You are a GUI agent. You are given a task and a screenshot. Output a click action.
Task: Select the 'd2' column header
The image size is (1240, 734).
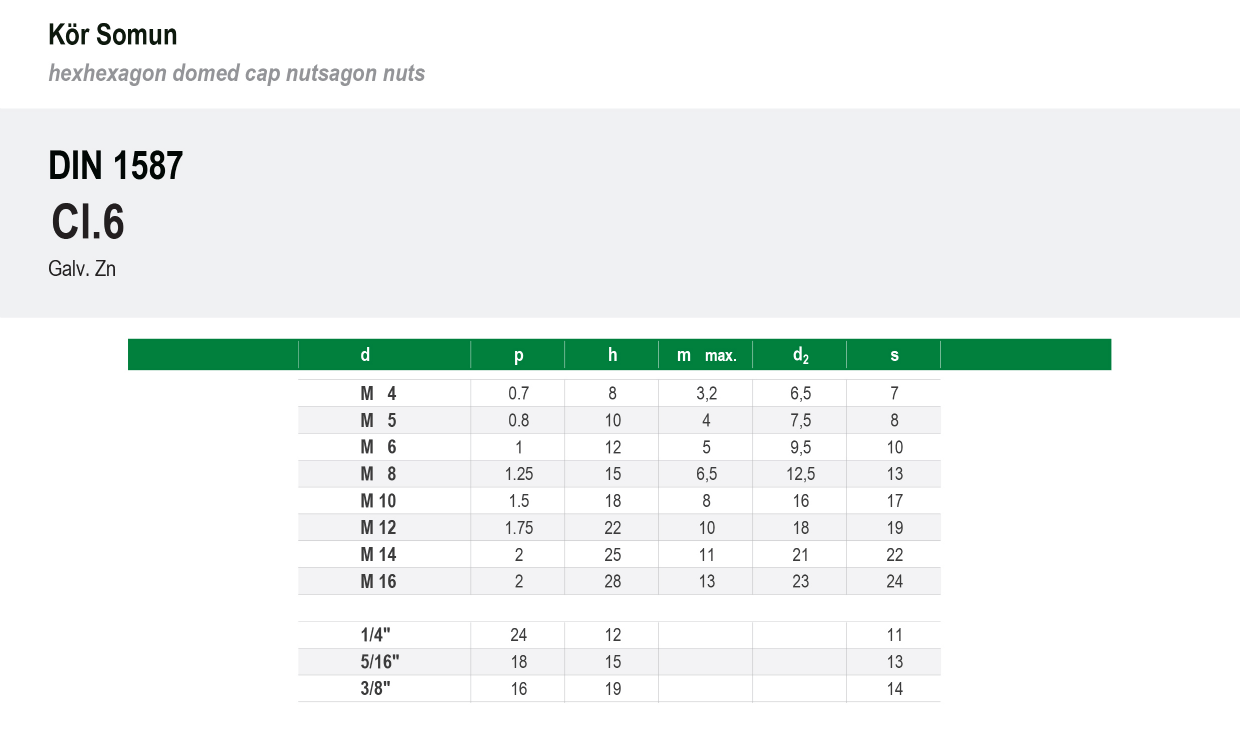click(x=800, y=355)
